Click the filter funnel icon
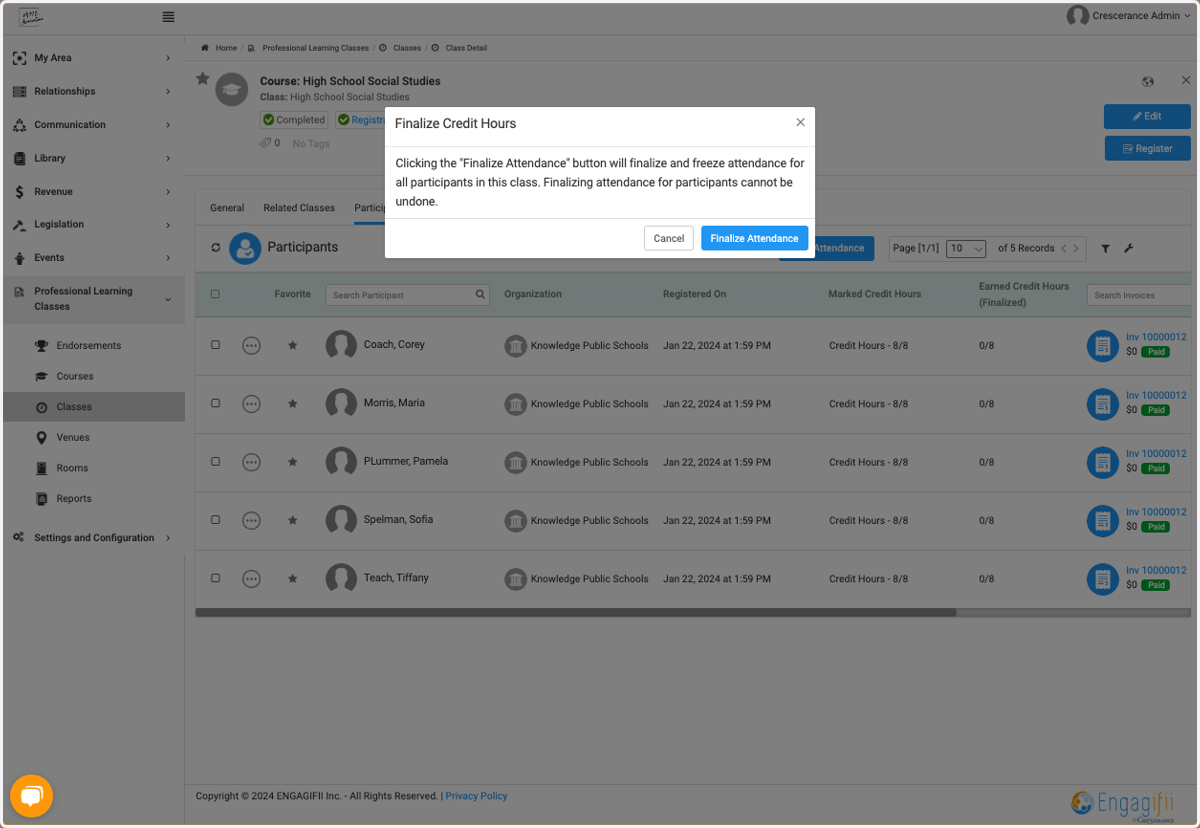 pyautogui.click(x=1105, y=249)
